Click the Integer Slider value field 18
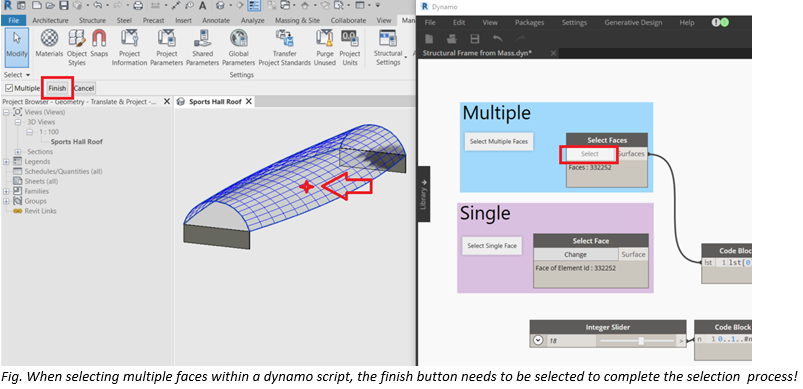 571,340
